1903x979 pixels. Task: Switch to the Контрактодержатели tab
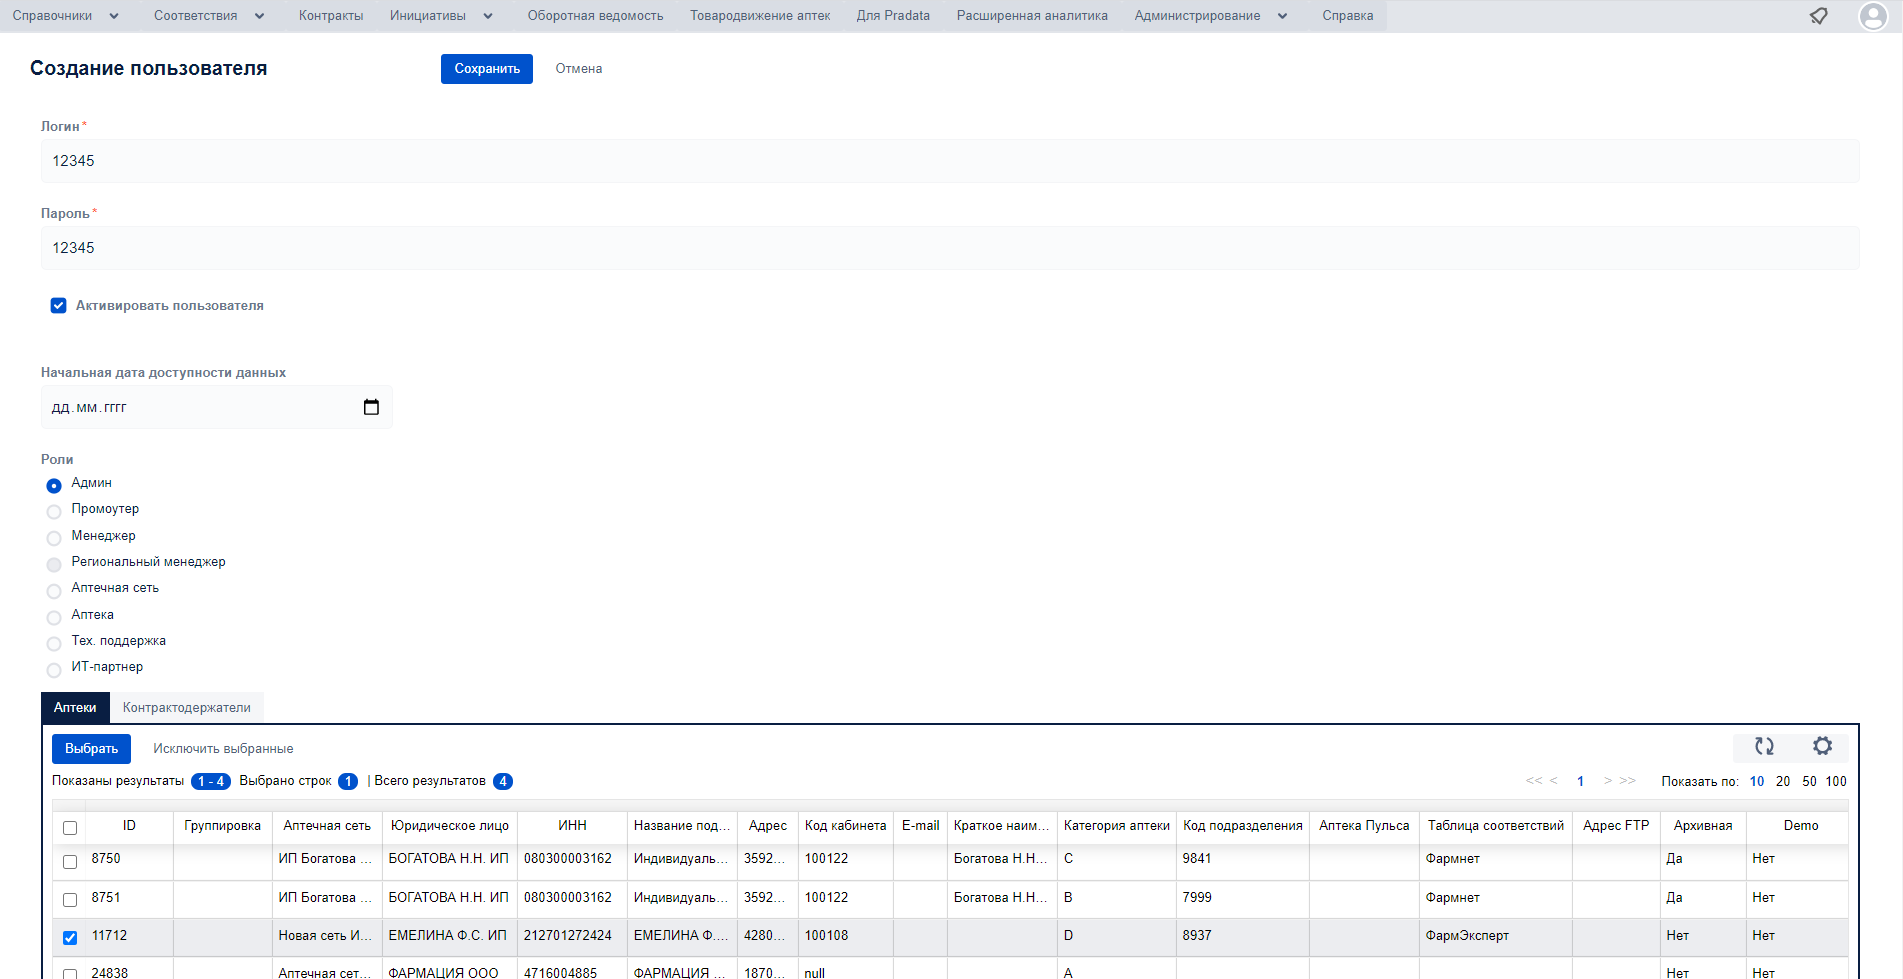pyautogui.click(x=187, y=707)
